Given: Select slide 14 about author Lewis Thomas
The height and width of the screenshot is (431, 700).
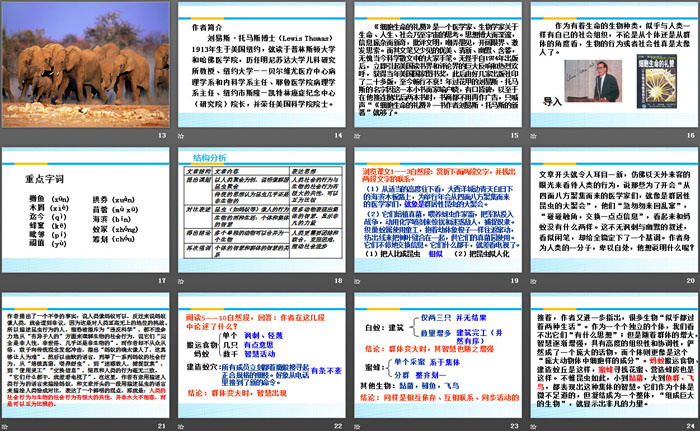Looking at the screenshot, I should (x=262, y=65).
